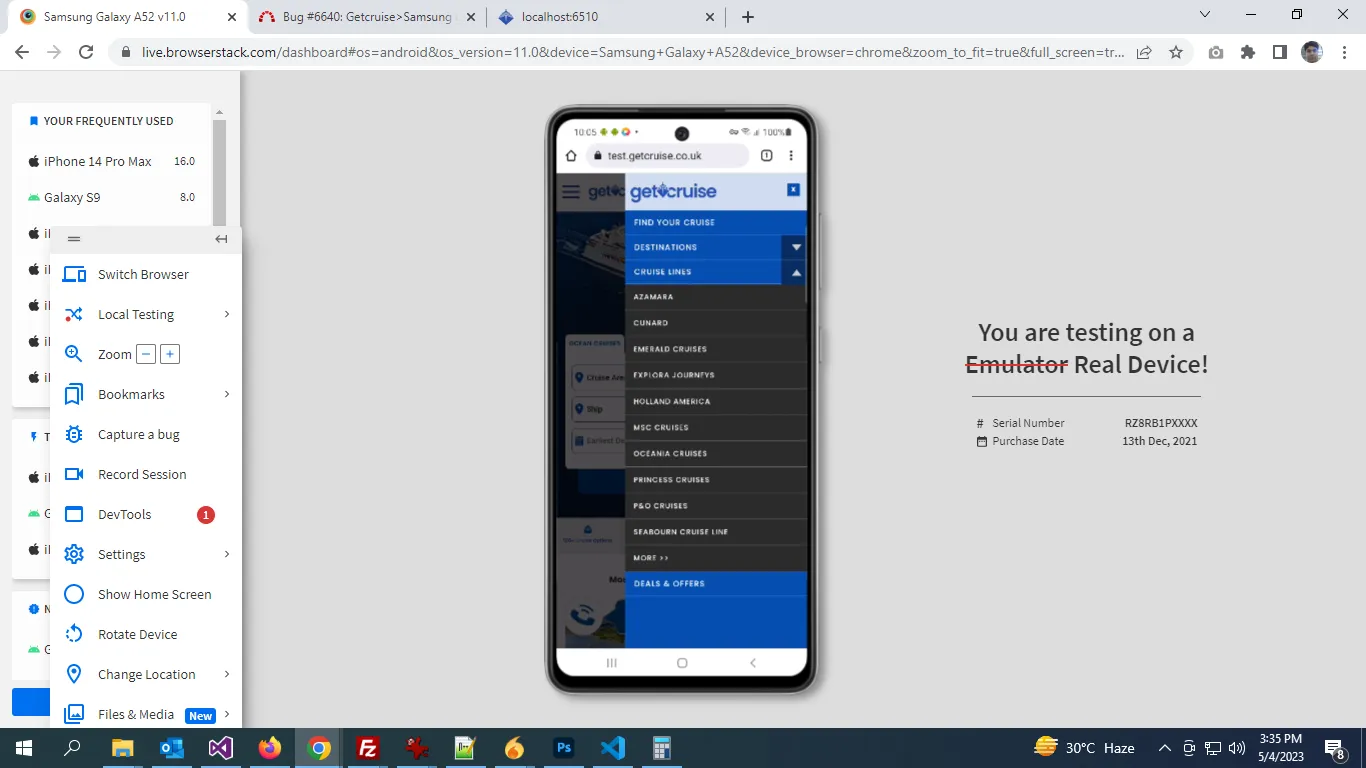The height and width of the screenshot is (768, 1366).
Task: Select Azamara cruise line
Action: (x=715, y=297)
